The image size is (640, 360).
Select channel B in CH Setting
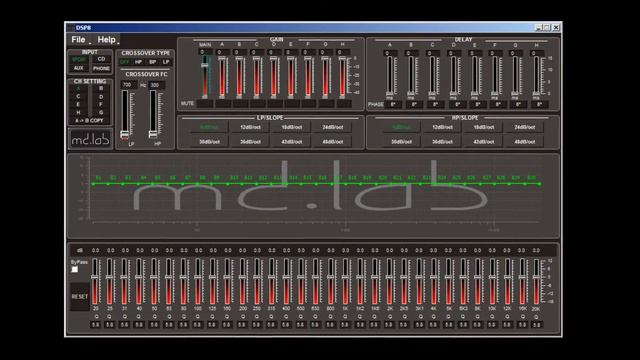[101, 88]
